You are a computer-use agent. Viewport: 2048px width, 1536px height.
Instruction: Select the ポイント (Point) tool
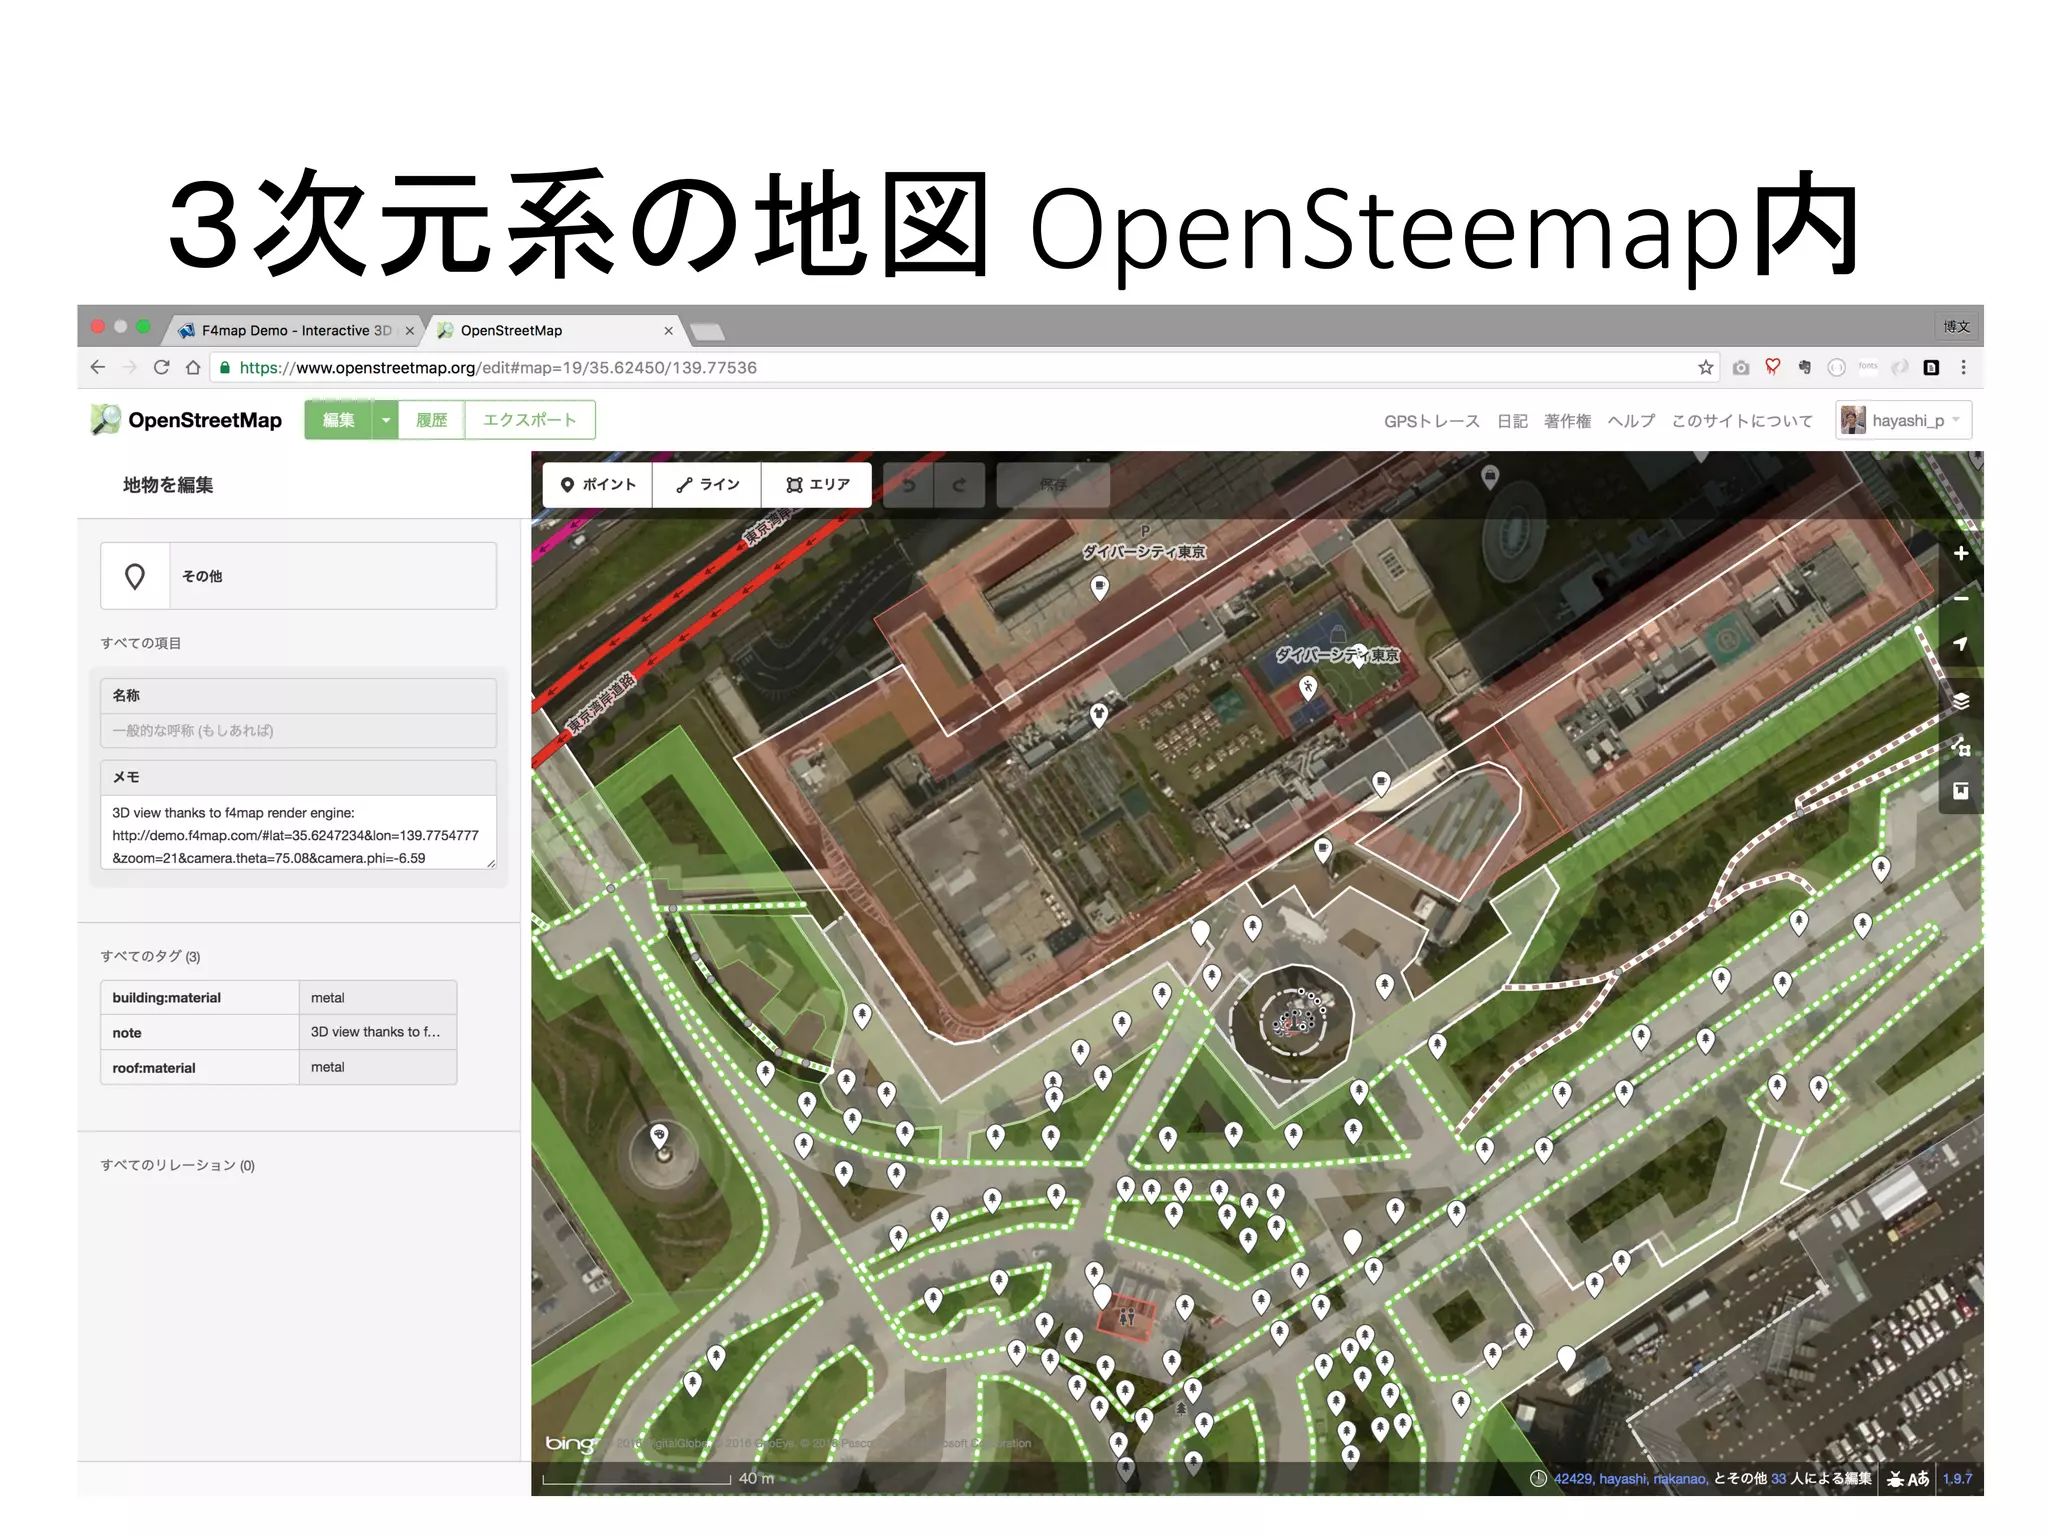598,484
